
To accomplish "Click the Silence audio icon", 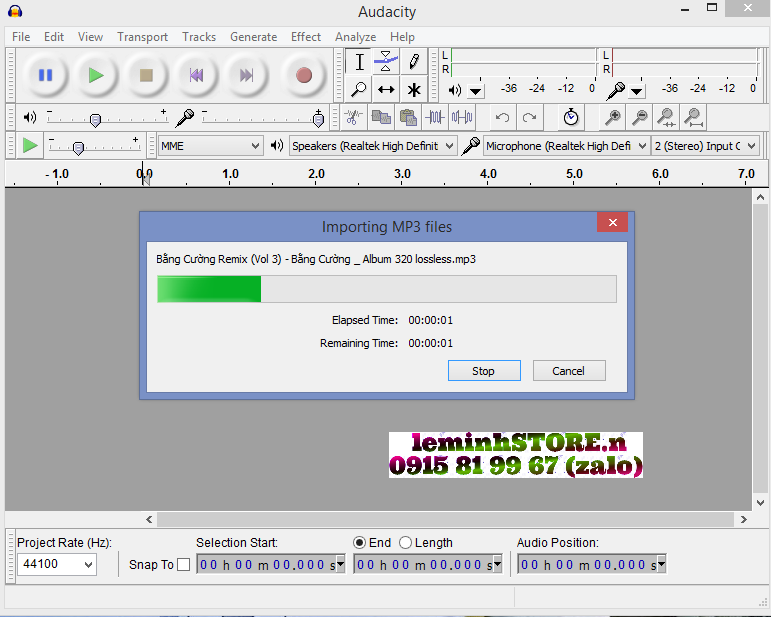I will [x=462, y=118].
